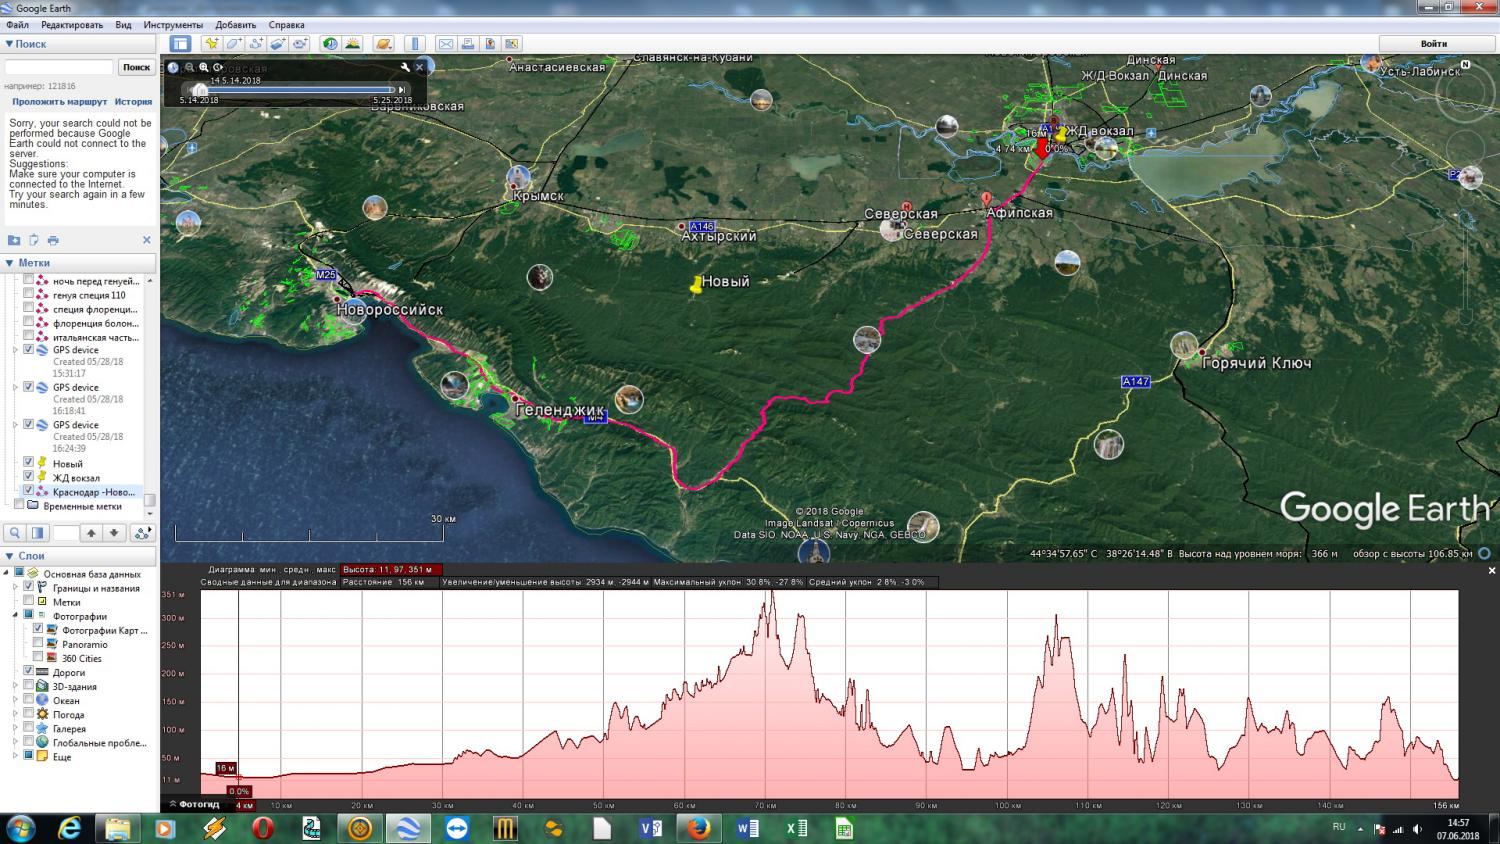Print the current view from the toolbar
Image resolution: width=1500 pixels, height=844 pixels.
click(468, 44)
